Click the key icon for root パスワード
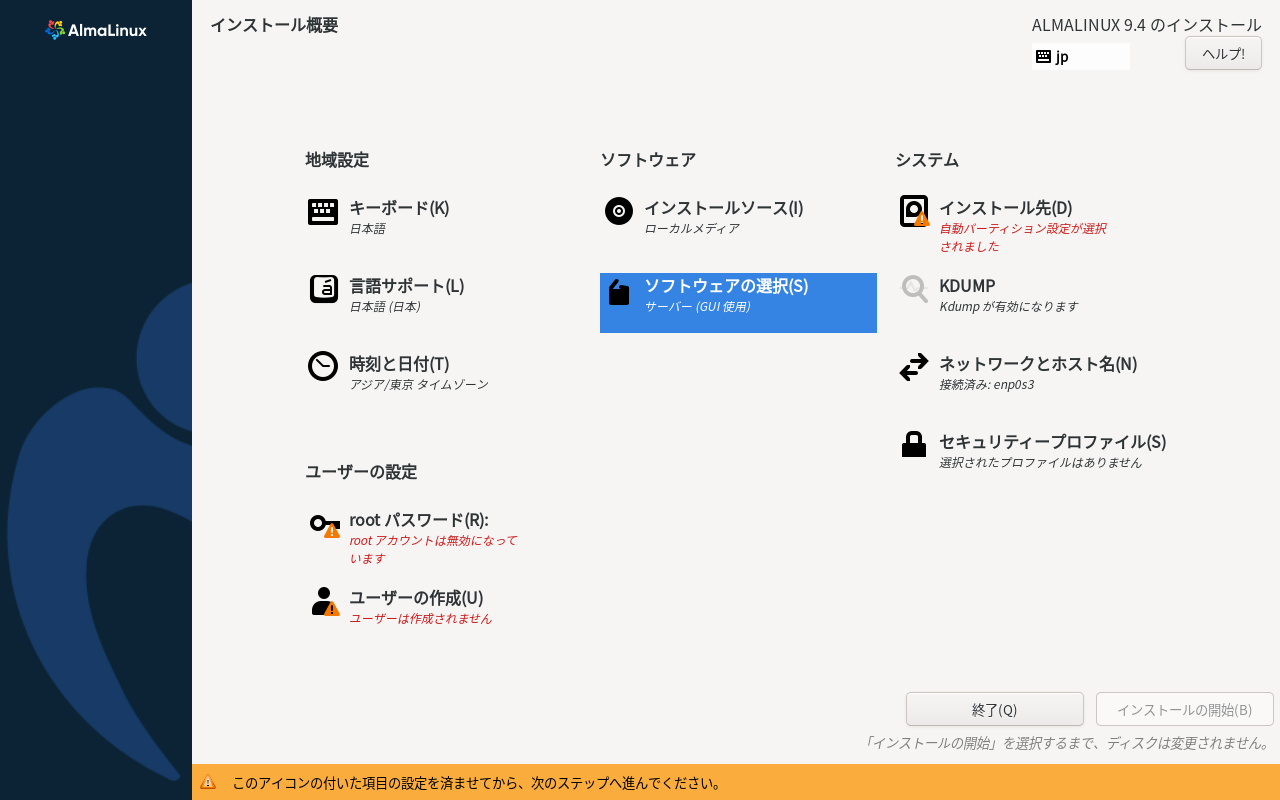Screen dimensions: 1280x800 click(x=324, y=524)
